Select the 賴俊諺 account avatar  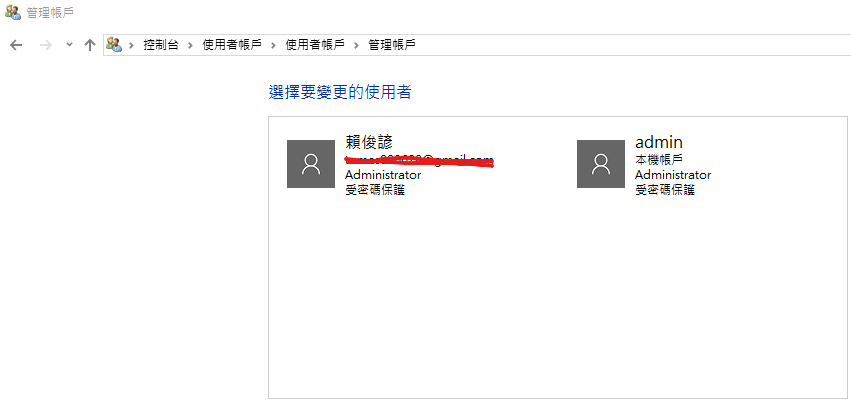(x=311, y=164)
